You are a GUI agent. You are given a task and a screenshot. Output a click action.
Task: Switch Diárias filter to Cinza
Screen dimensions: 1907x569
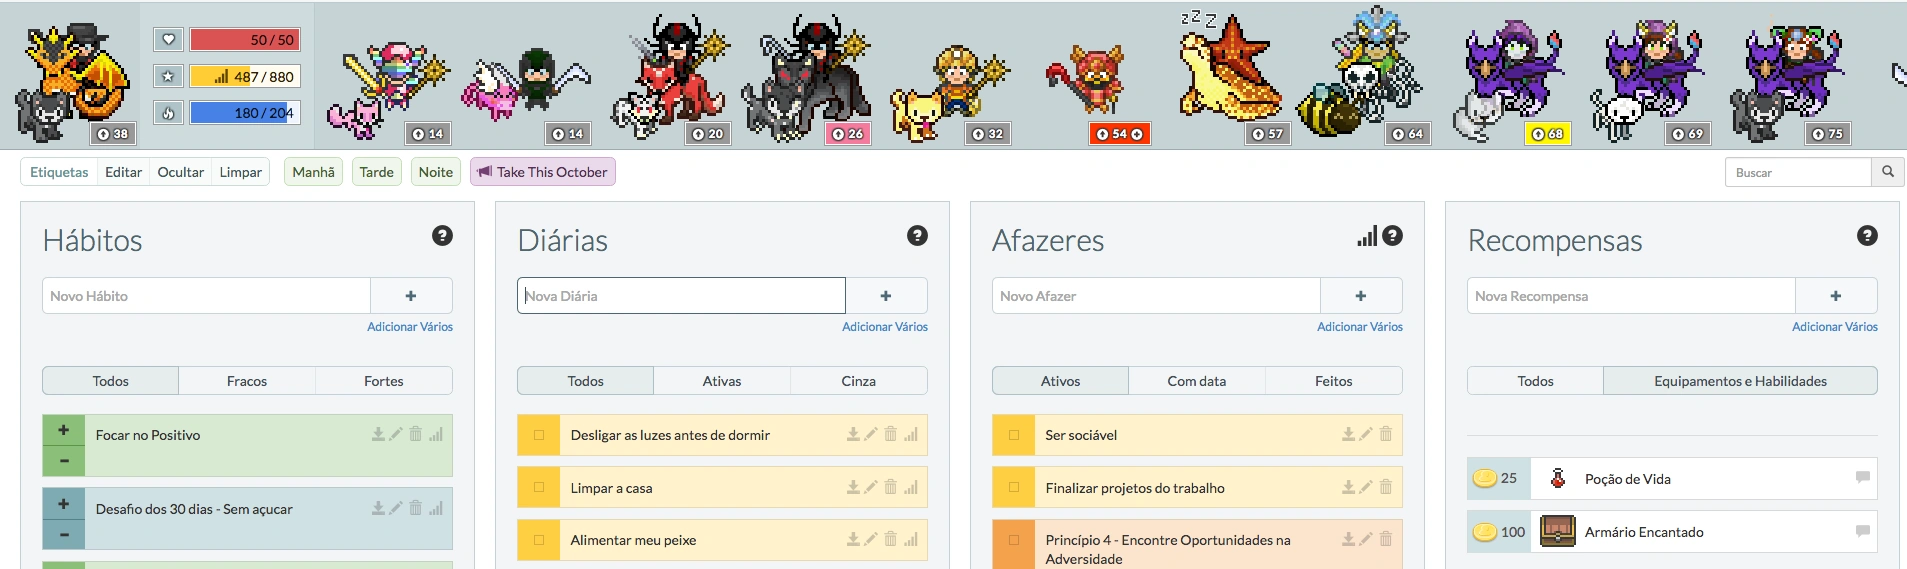point(858,381)
